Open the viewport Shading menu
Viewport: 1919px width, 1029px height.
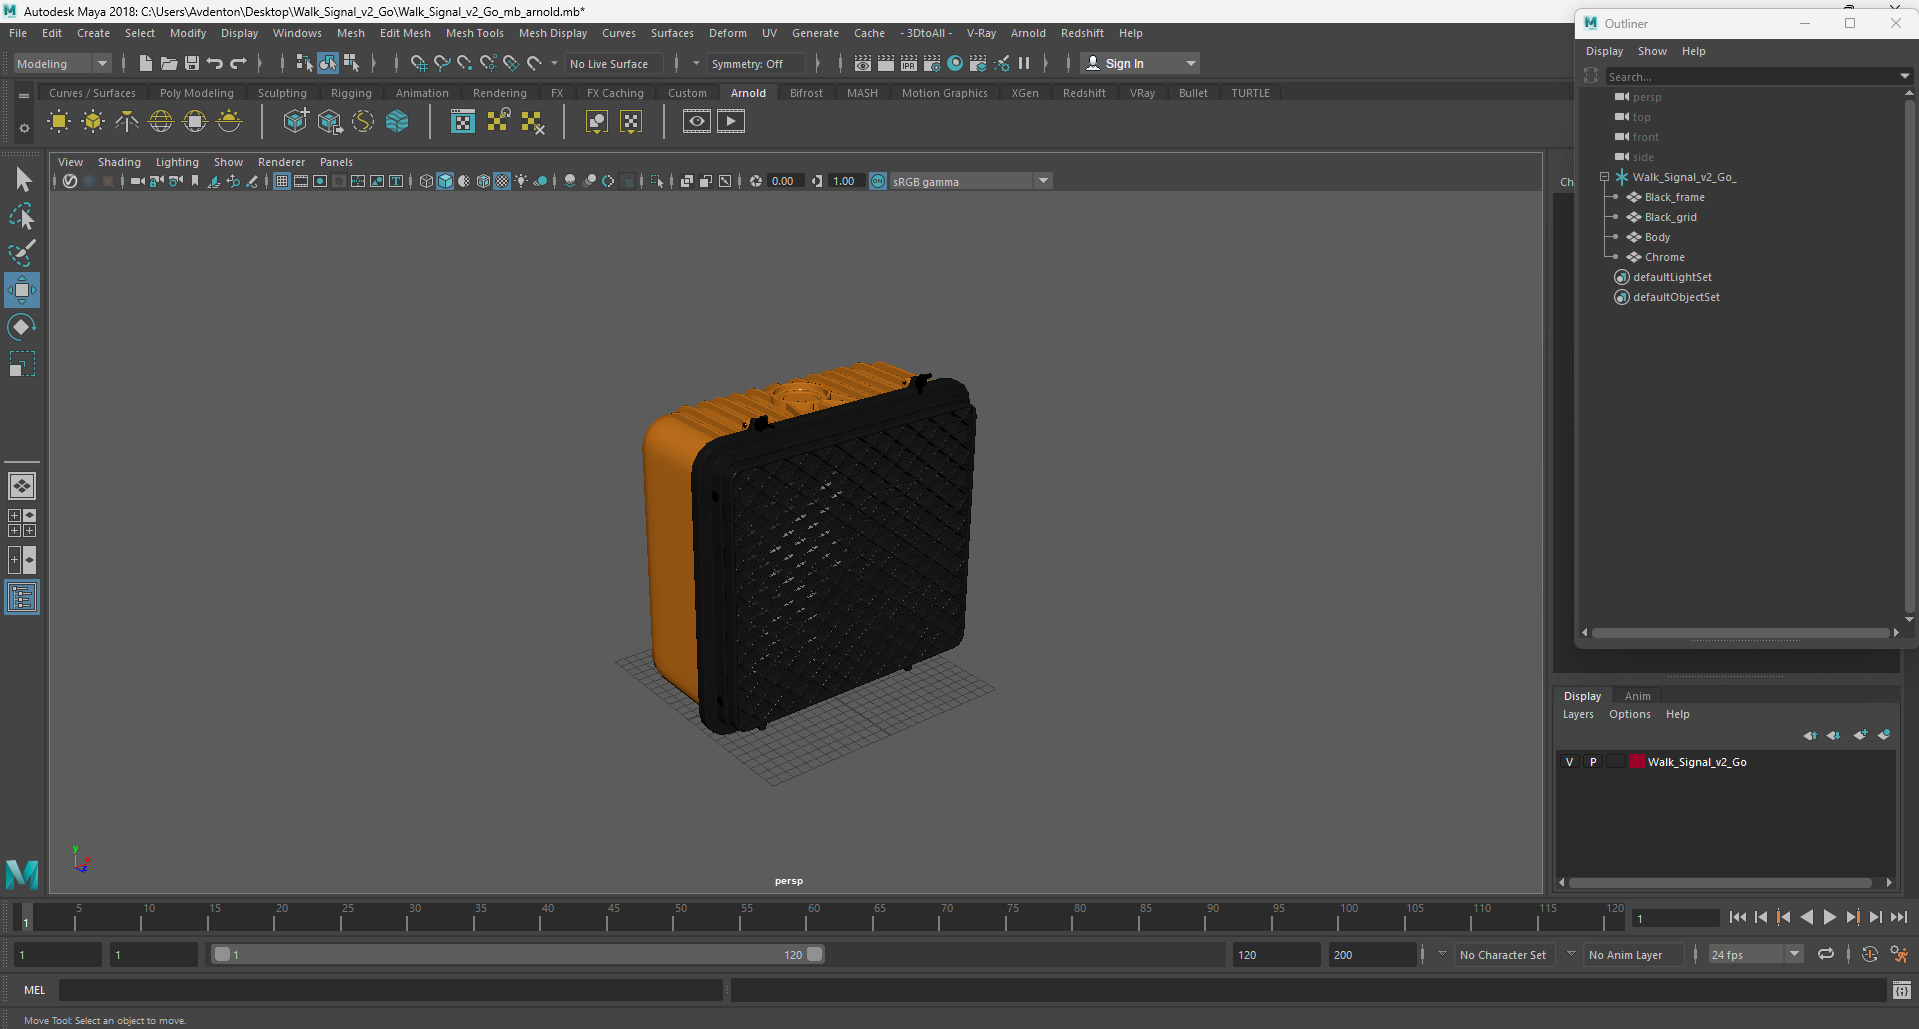coord(119,162)
